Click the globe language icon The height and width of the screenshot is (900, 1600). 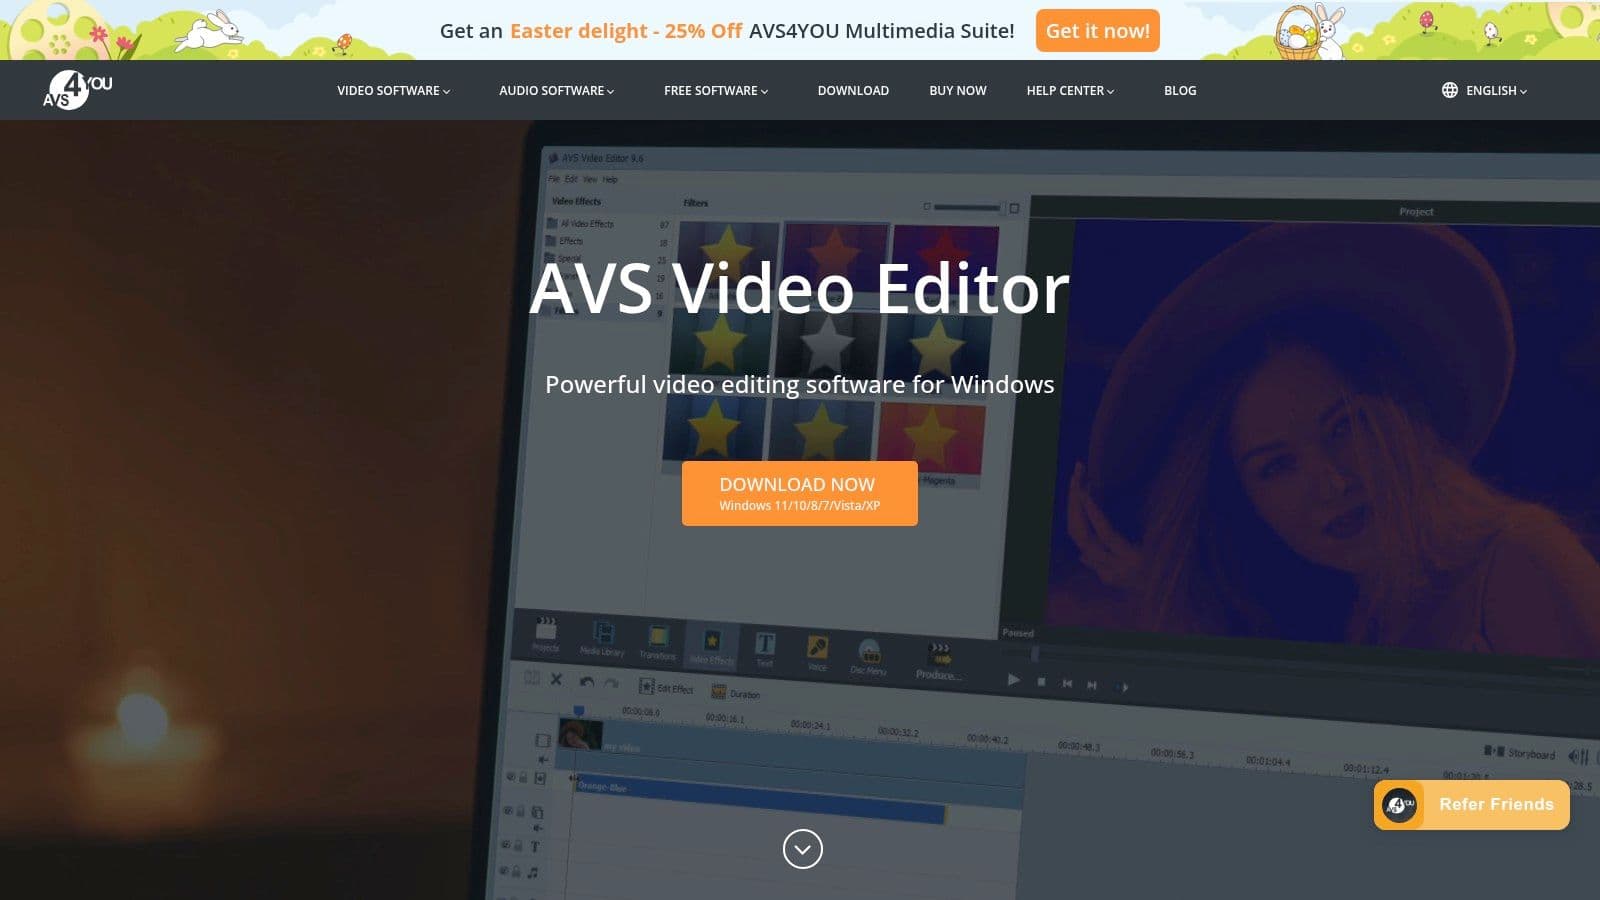coord(1449,90)
